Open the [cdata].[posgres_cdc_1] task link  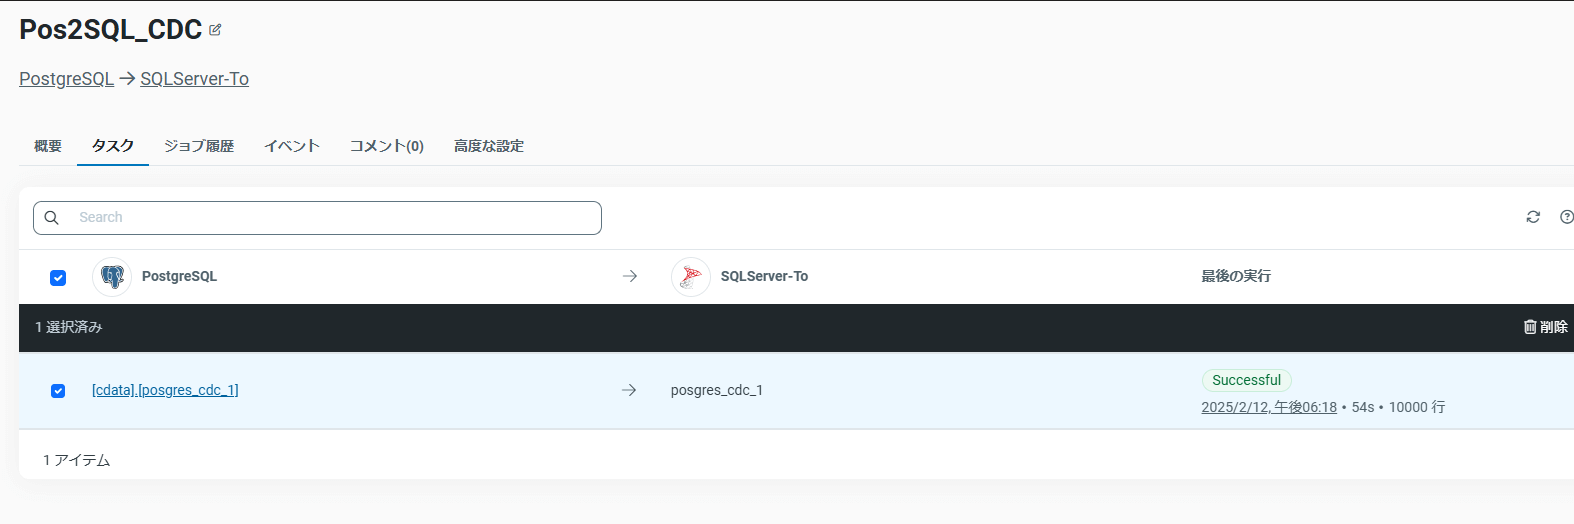165,390
